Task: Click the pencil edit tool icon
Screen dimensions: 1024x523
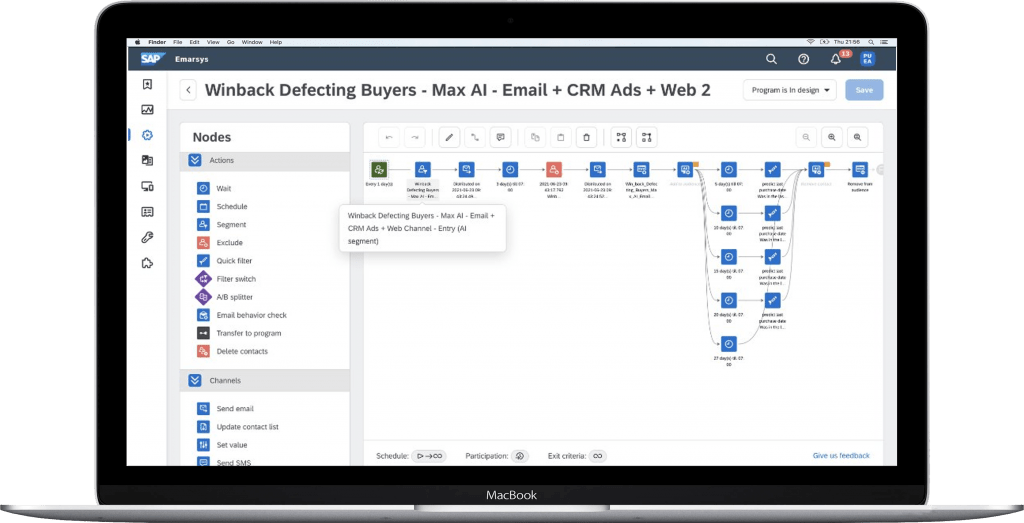Action: (x=449, y=137)
